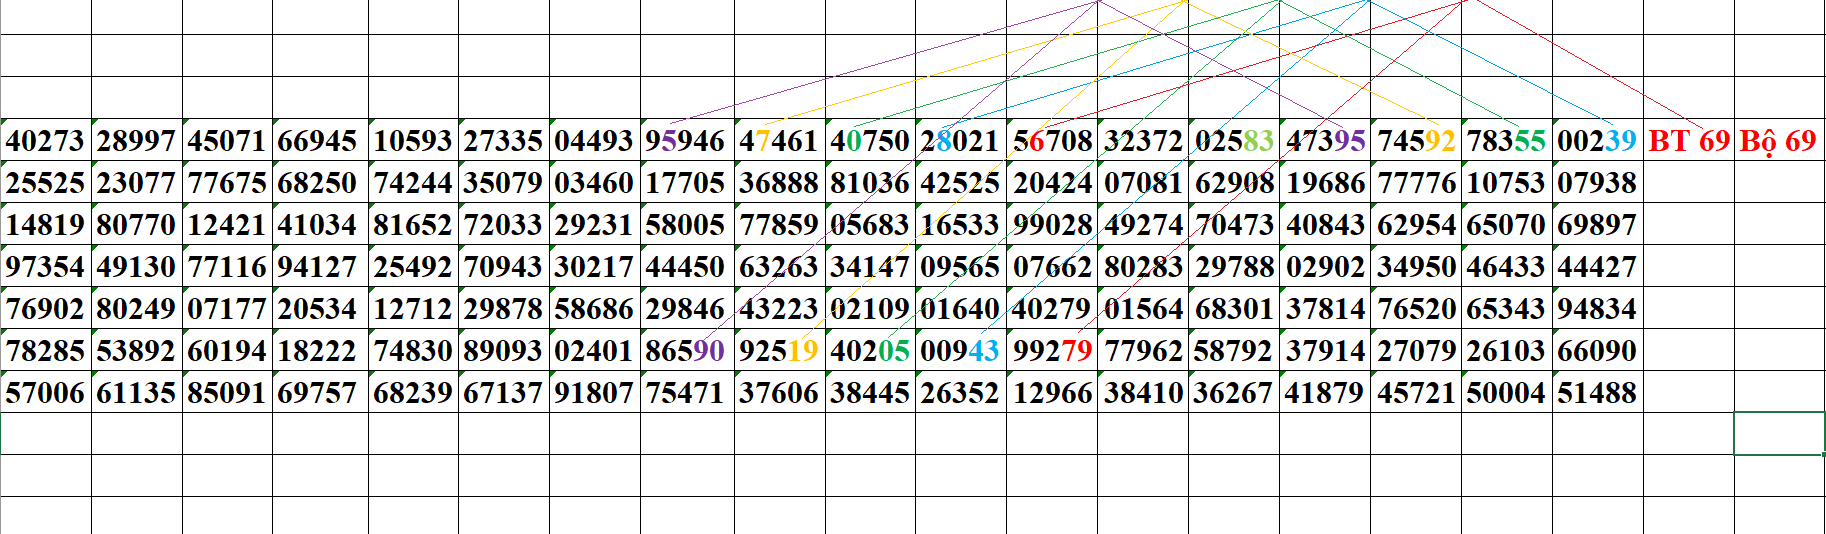This screenshot has height=534, width=1826.
Task: Select cell 78355 with green ending
Action: pos(1506,141)
